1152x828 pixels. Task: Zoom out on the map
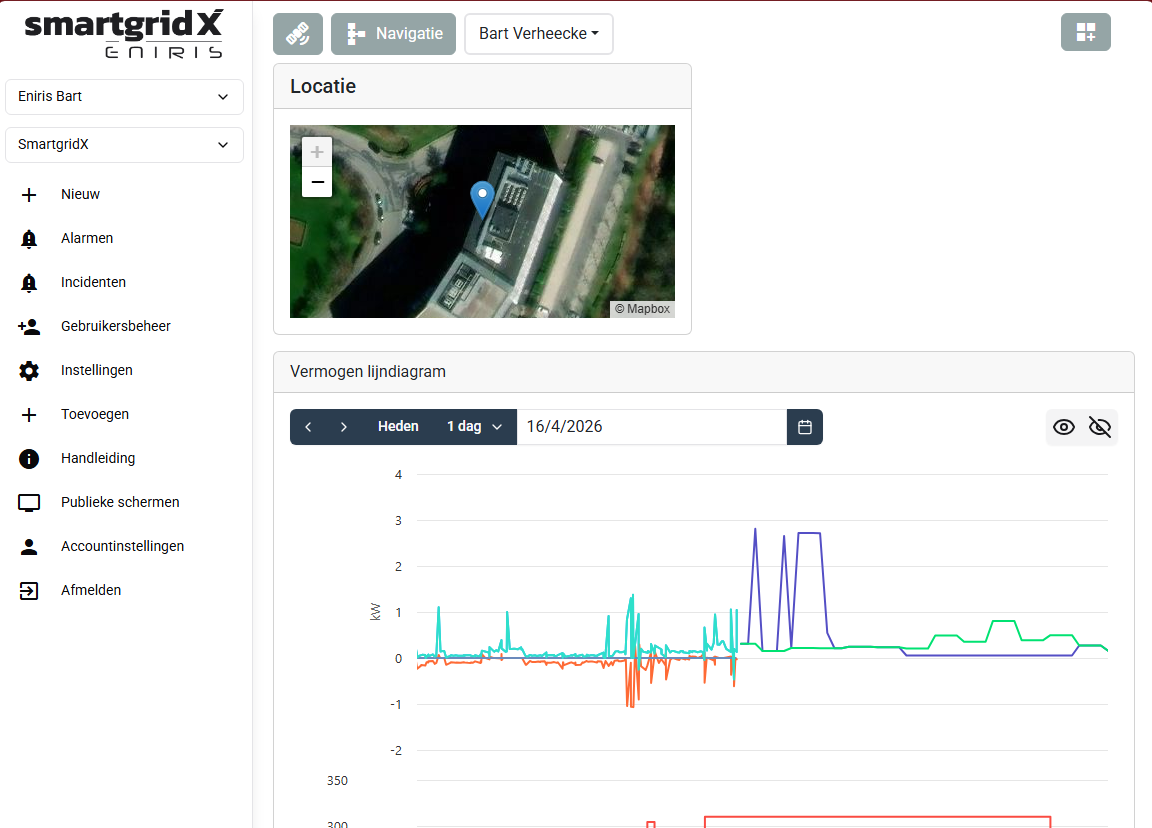tap(317, 182)
